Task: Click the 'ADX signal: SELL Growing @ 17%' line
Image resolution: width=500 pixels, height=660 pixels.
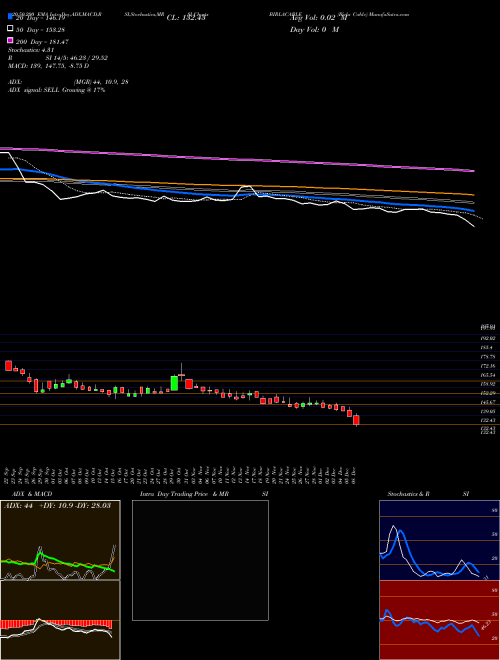Action: click(x=56, y=90)
